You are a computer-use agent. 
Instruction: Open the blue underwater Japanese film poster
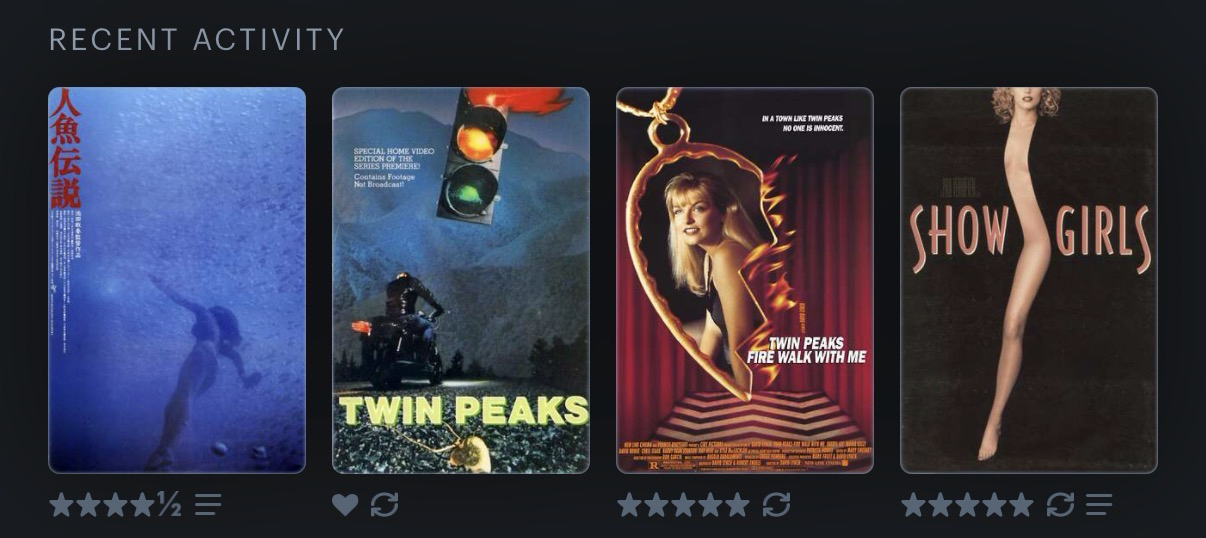pos(177,280)
